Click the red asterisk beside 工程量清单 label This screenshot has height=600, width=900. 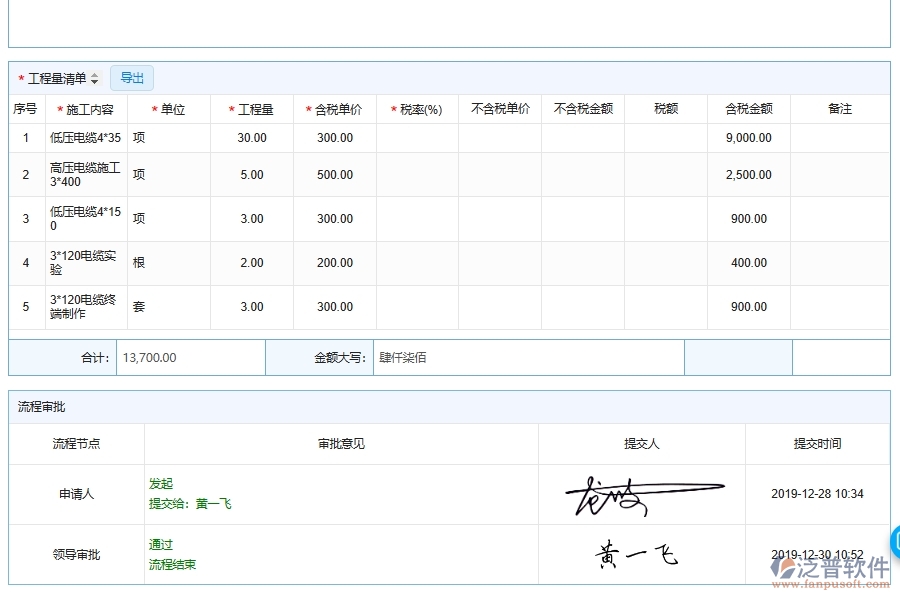[21, 77]
